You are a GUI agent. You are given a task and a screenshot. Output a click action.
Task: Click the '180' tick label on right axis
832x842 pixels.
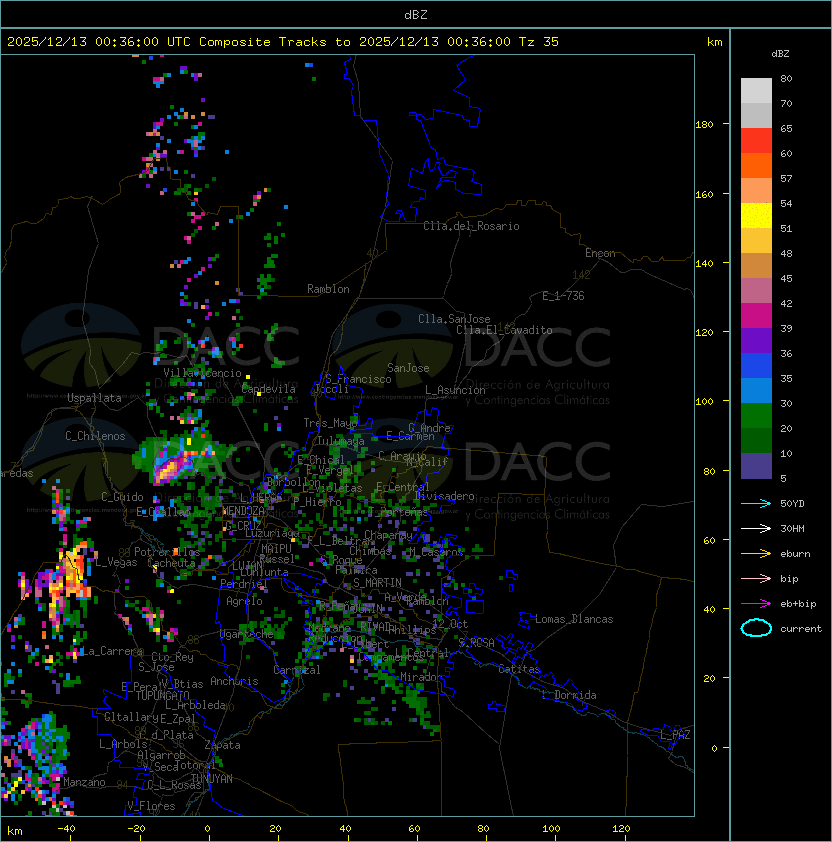pos(704,125)
